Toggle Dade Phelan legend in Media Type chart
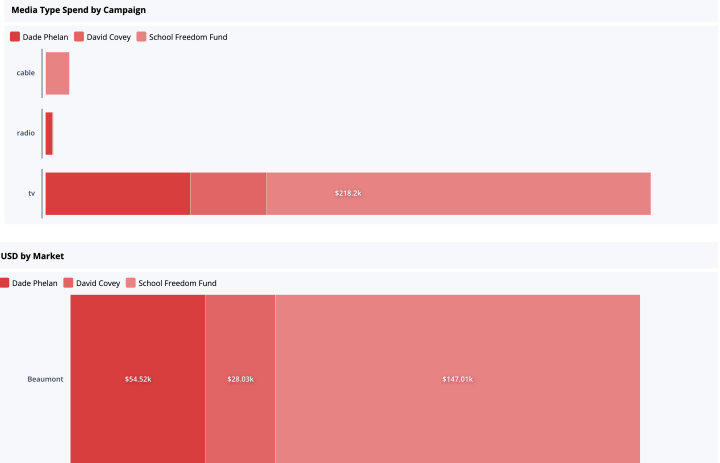Screen dimensions: 720x463 click(x=39, y=37)
